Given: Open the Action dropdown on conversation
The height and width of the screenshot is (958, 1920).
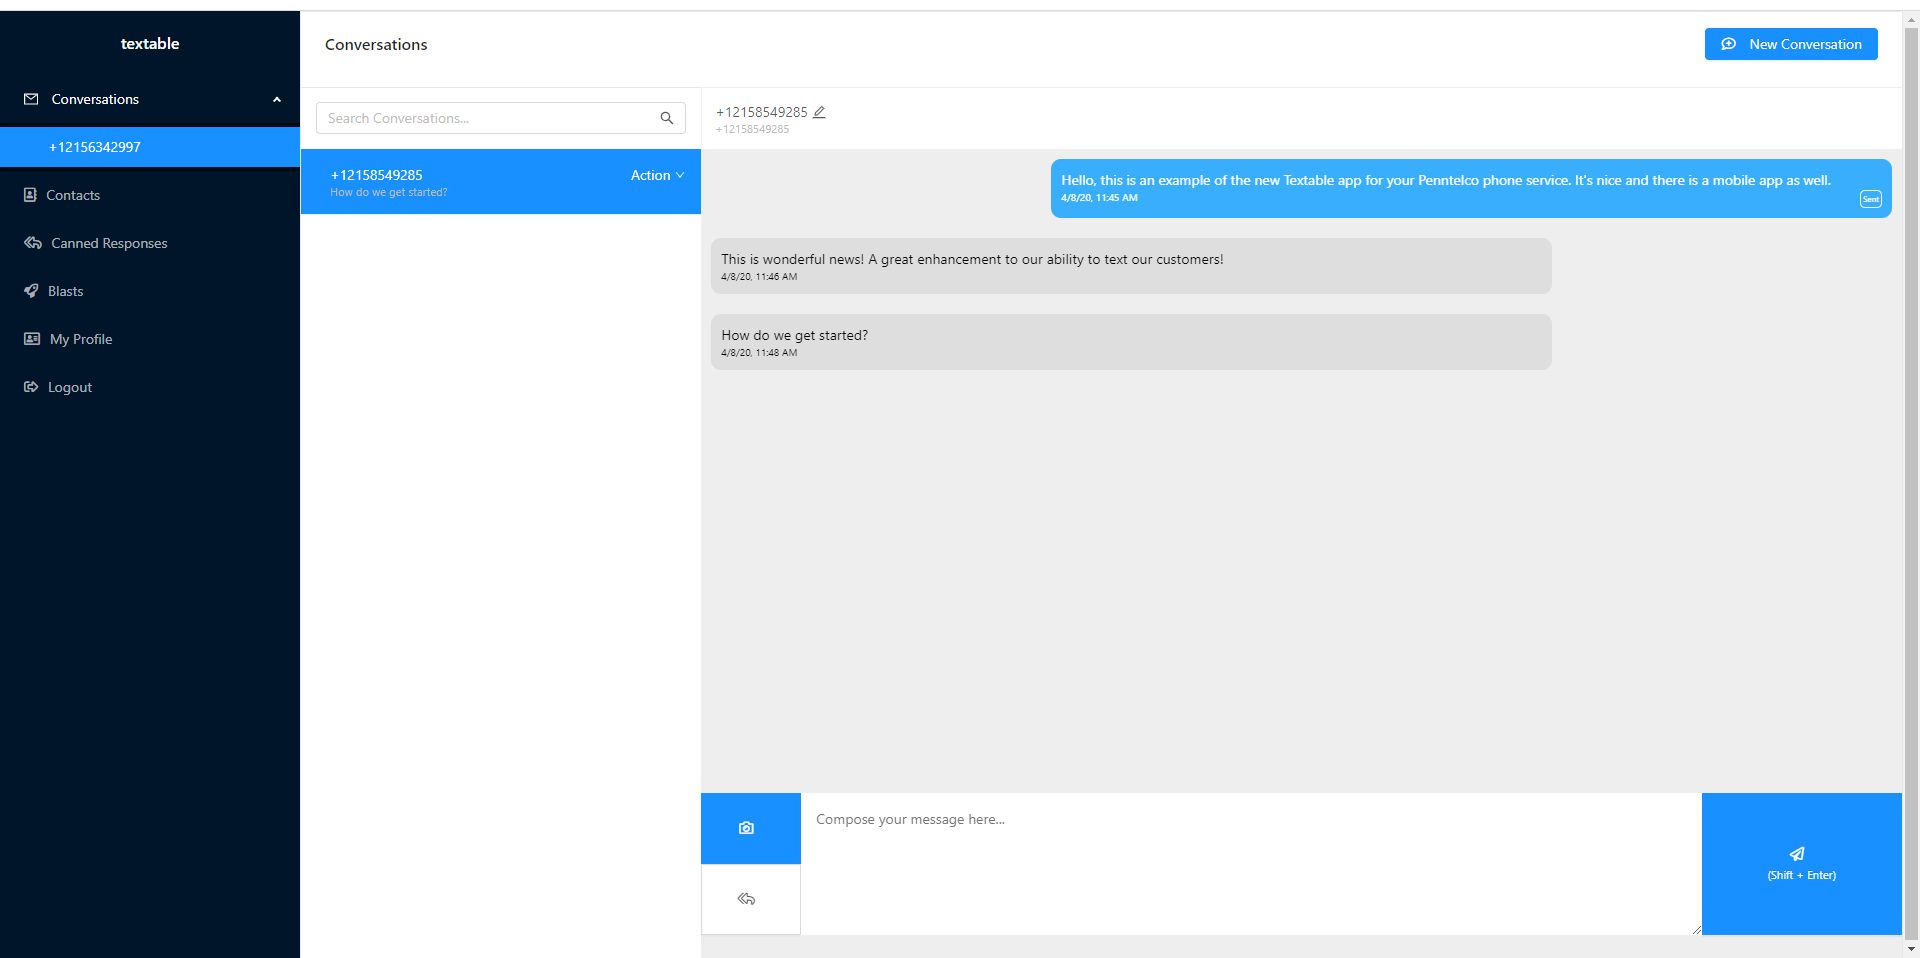Looking at the screenshot, I should [x=657, y=175].
